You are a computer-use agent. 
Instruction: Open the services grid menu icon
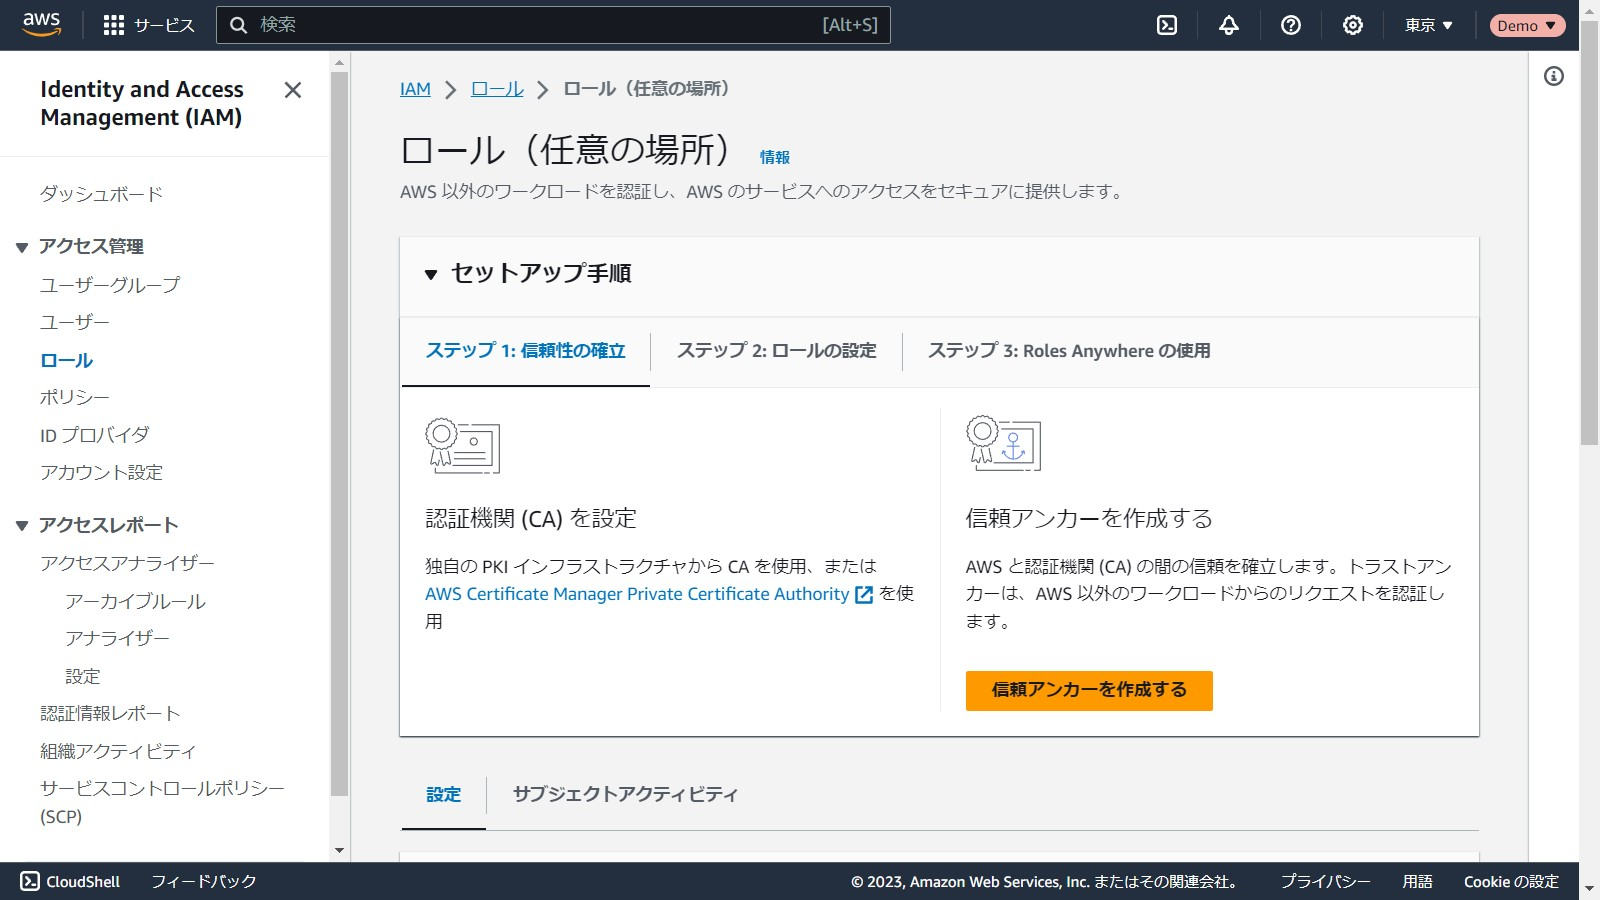(114, 25)
